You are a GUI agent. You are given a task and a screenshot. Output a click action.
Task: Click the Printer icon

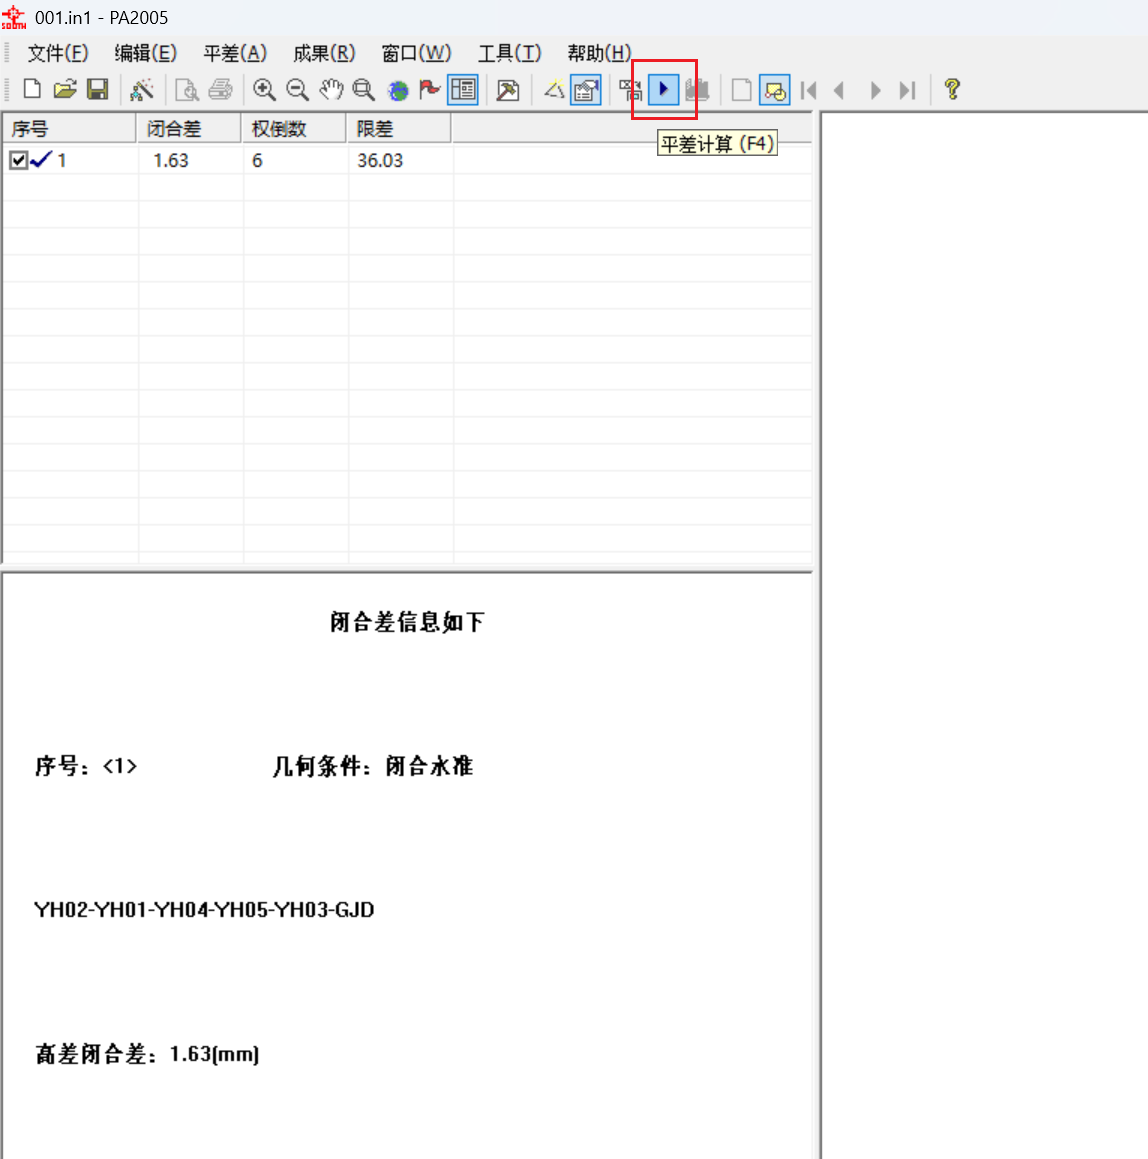[x=220, y=89]
